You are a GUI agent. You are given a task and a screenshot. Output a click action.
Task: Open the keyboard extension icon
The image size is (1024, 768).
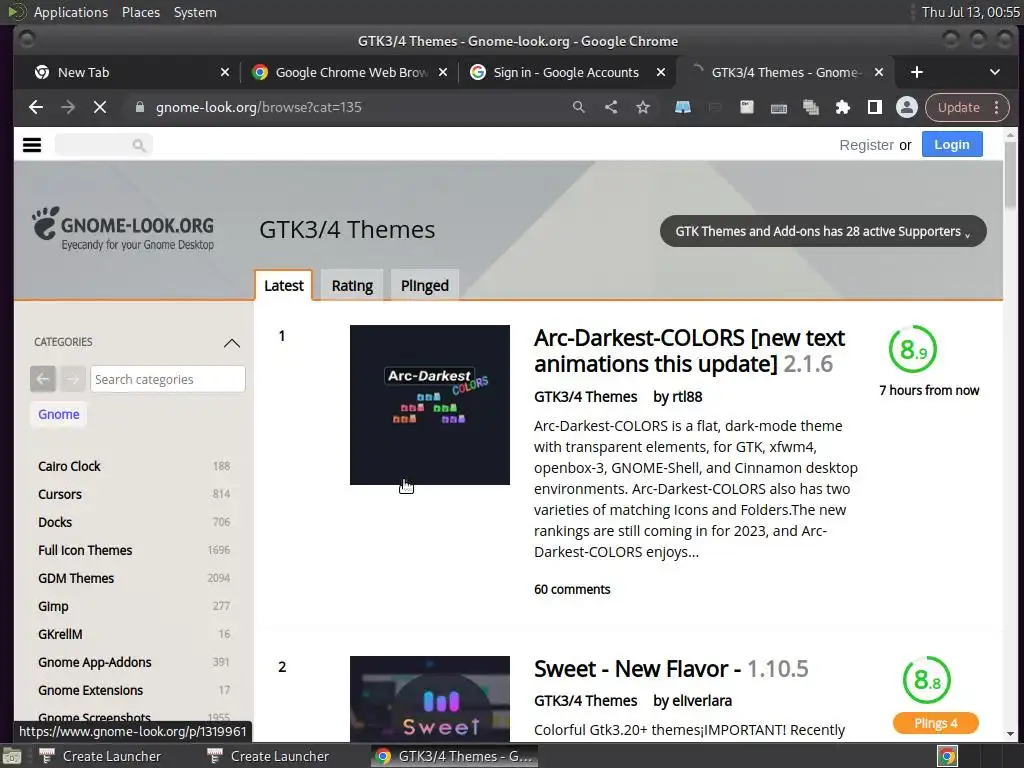point(778,108)
